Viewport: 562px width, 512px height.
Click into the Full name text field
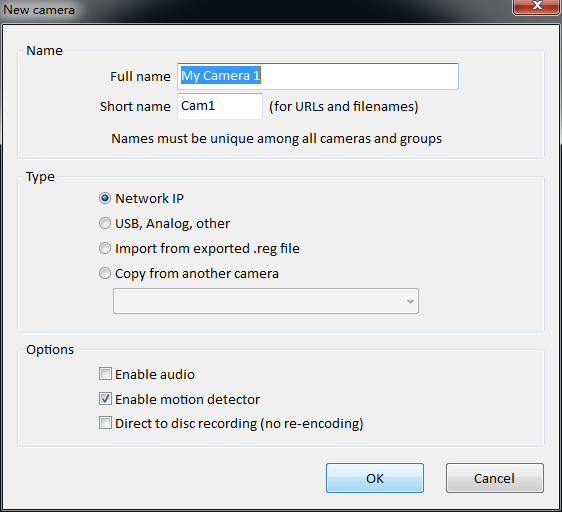[318, 76]
